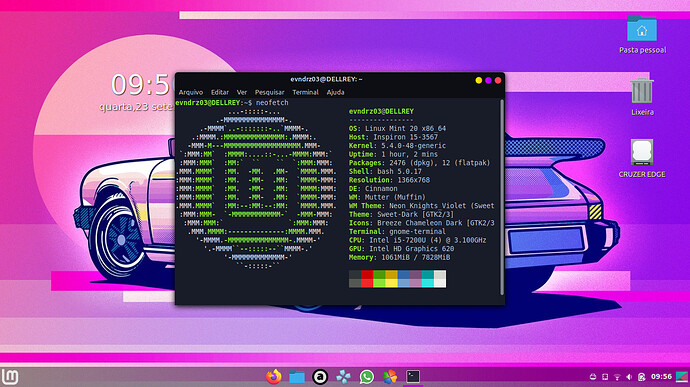
Task: Open the update manager shield icon
Action: tap(642, 377)
